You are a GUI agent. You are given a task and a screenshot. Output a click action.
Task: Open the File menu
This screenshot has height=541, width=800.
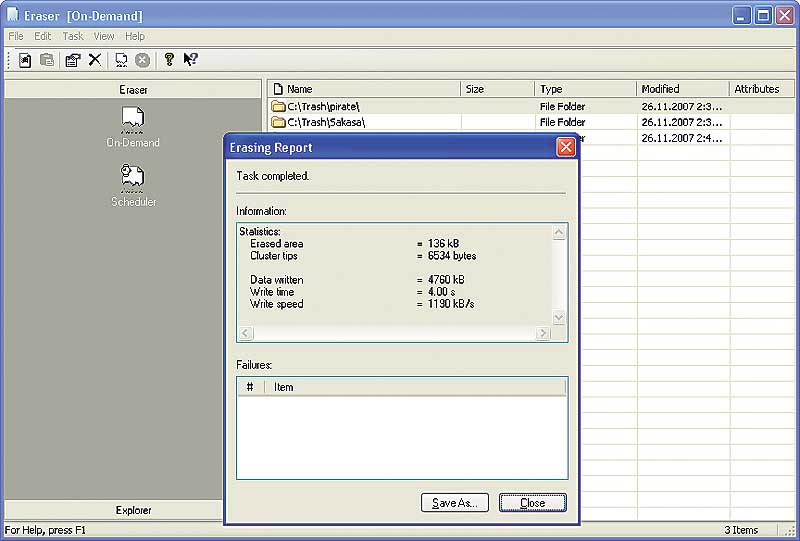click(x=16, y=36)
